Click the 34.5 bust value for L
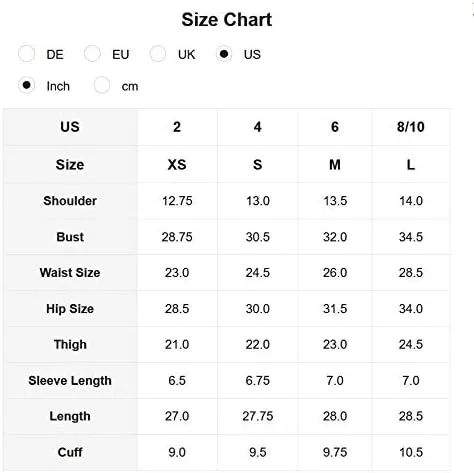 click(411, 237)
